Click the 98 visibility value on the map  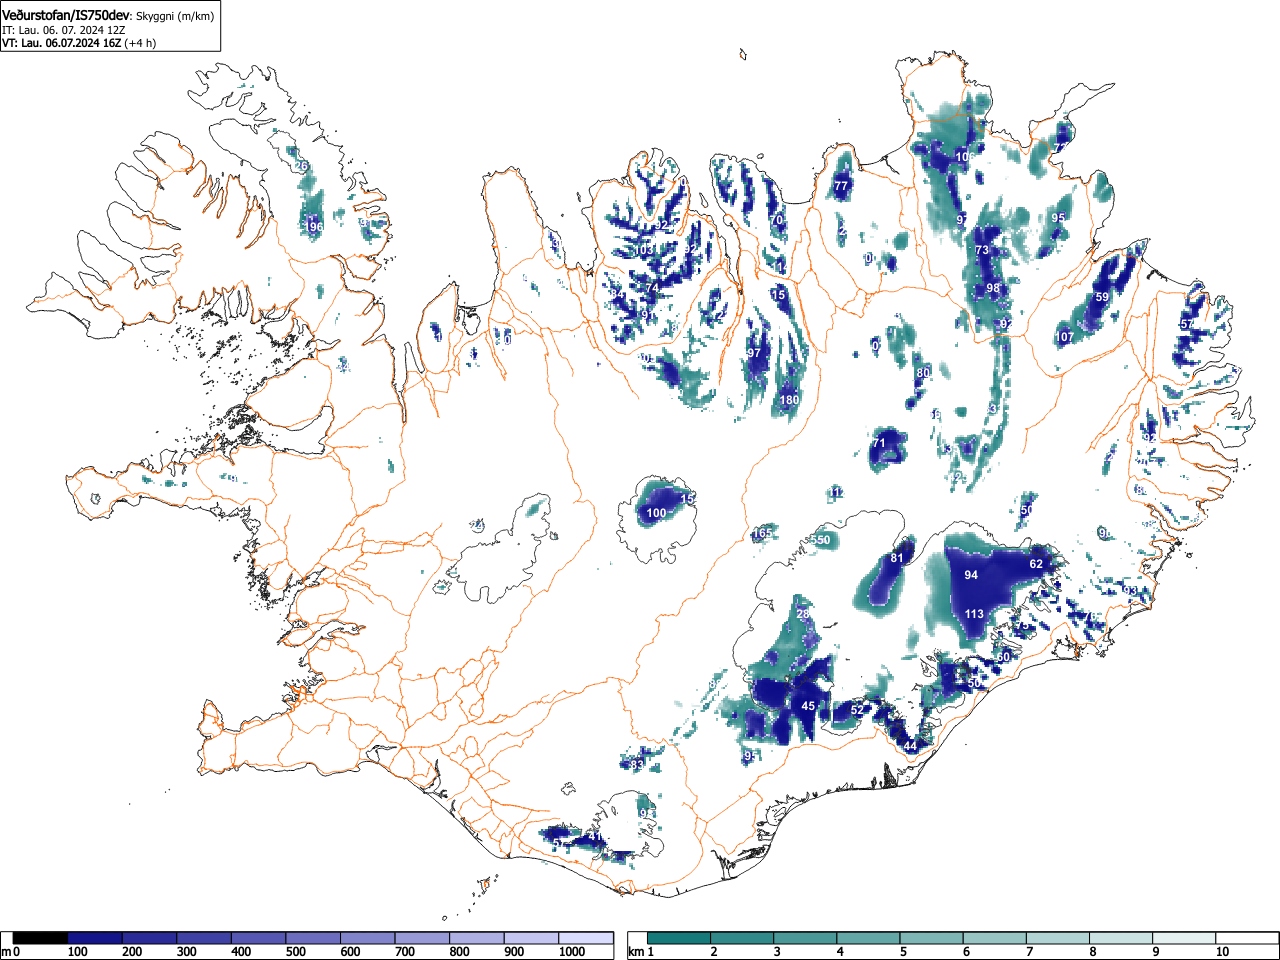[993, 288]
